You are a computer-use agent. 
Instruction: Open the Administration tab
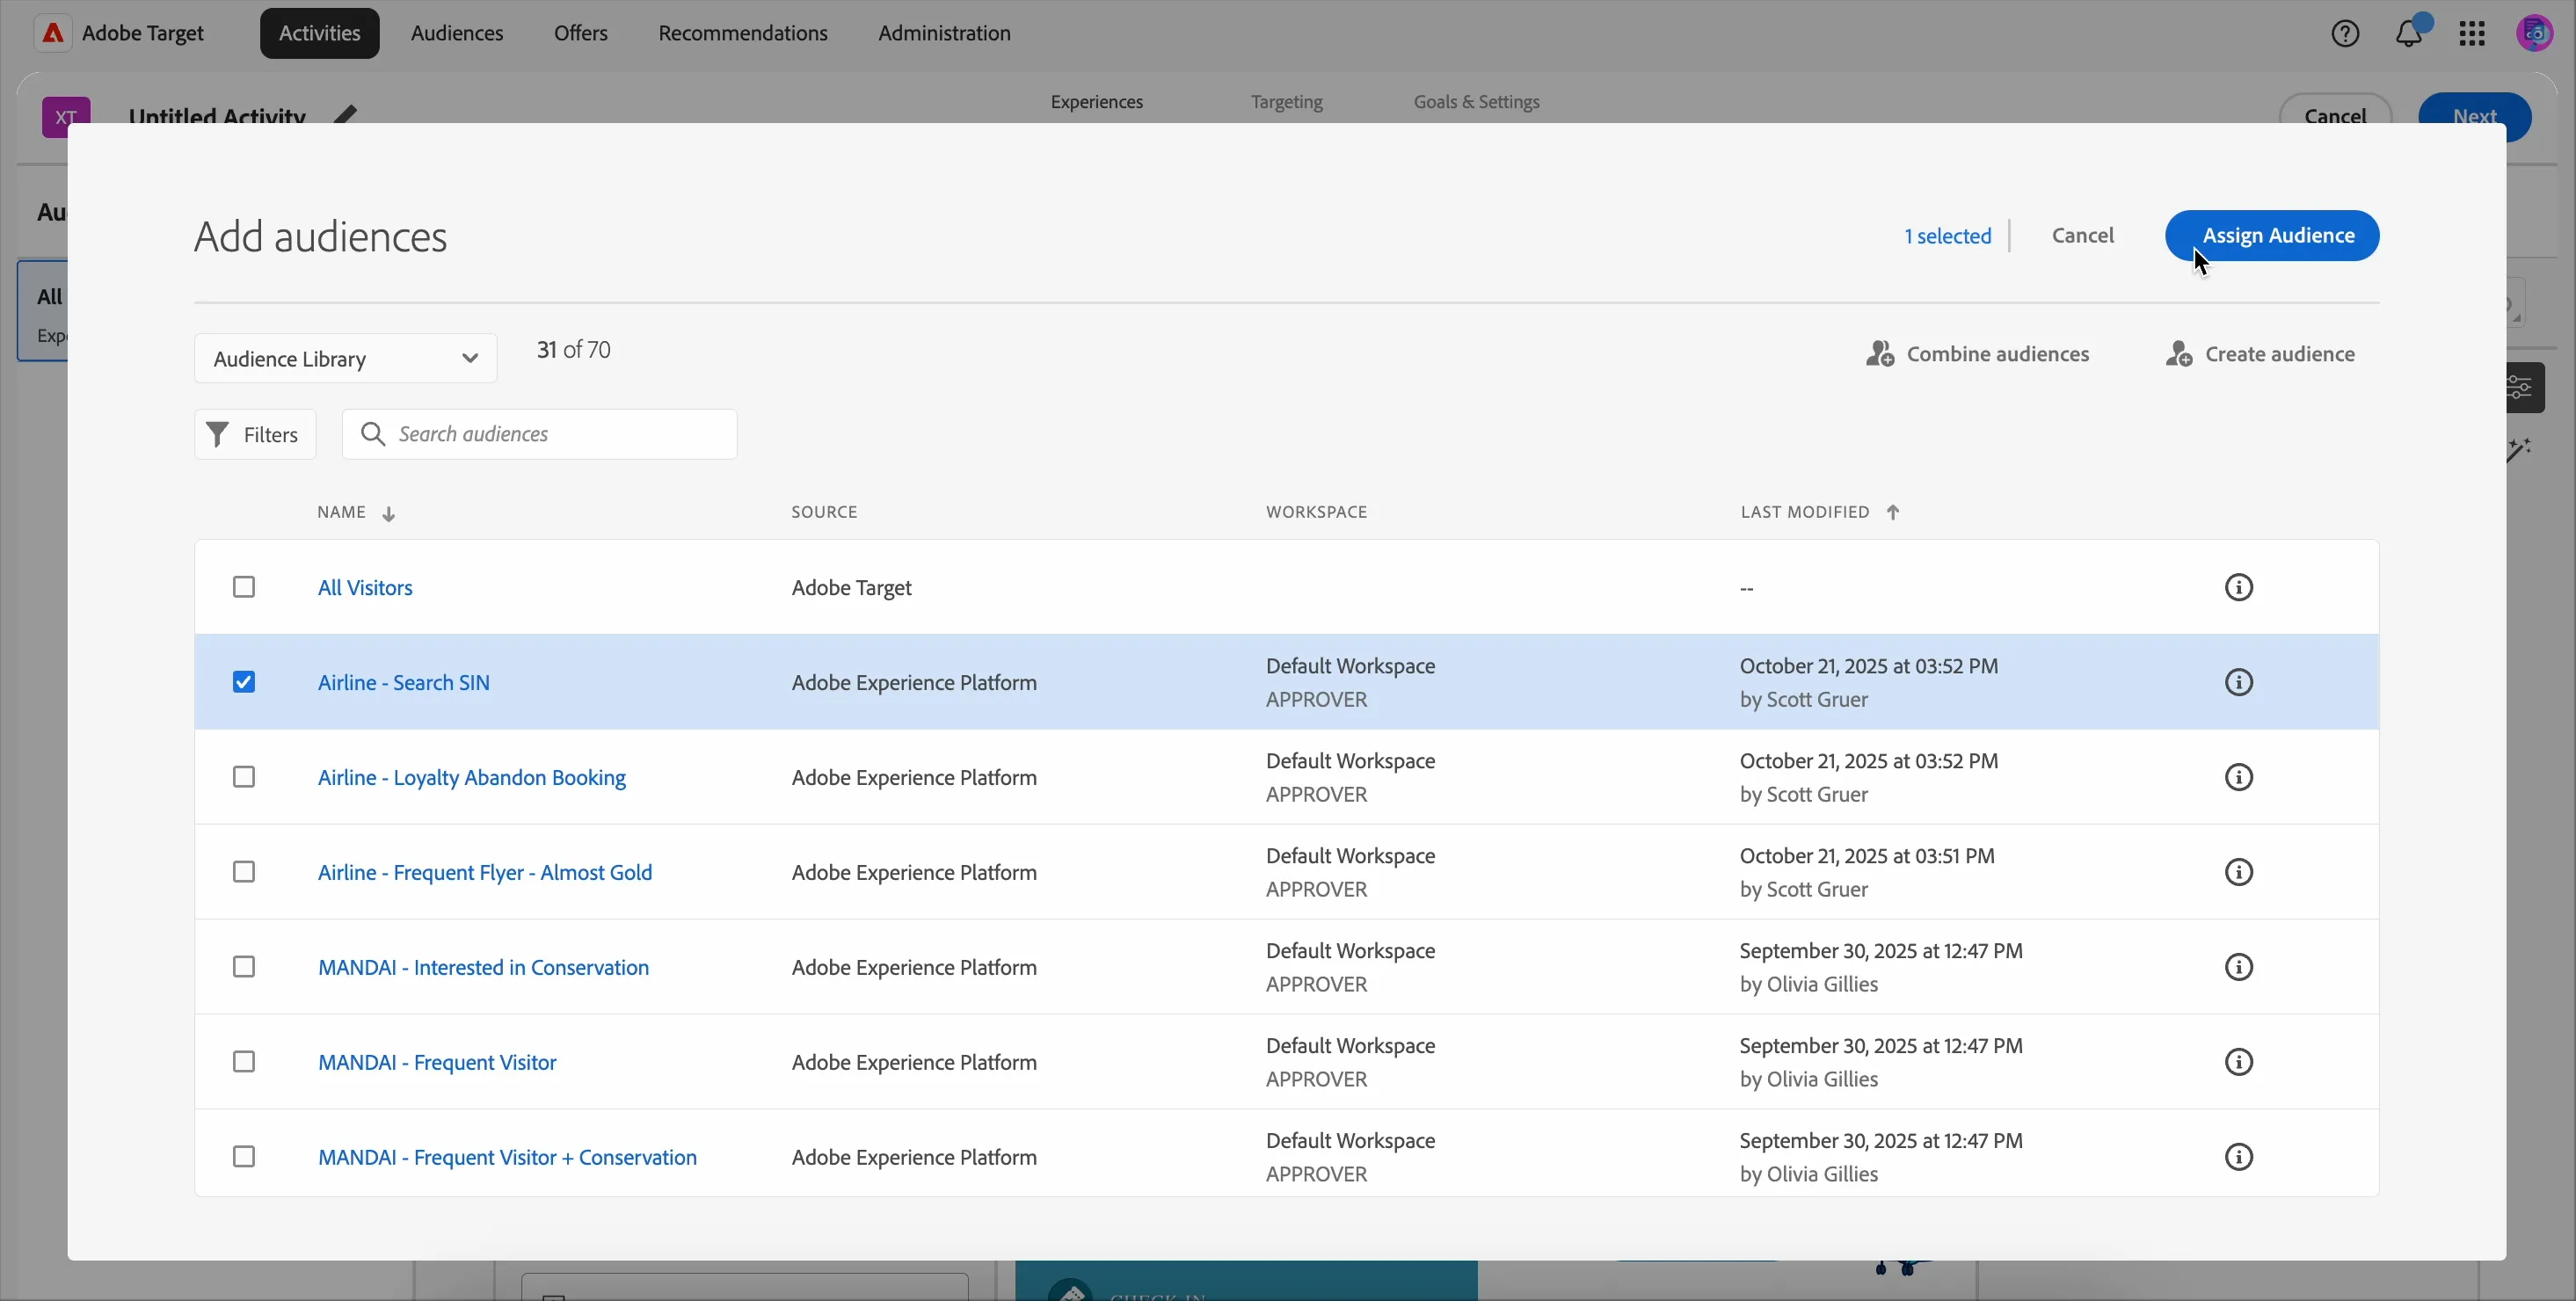coord(944,33)
